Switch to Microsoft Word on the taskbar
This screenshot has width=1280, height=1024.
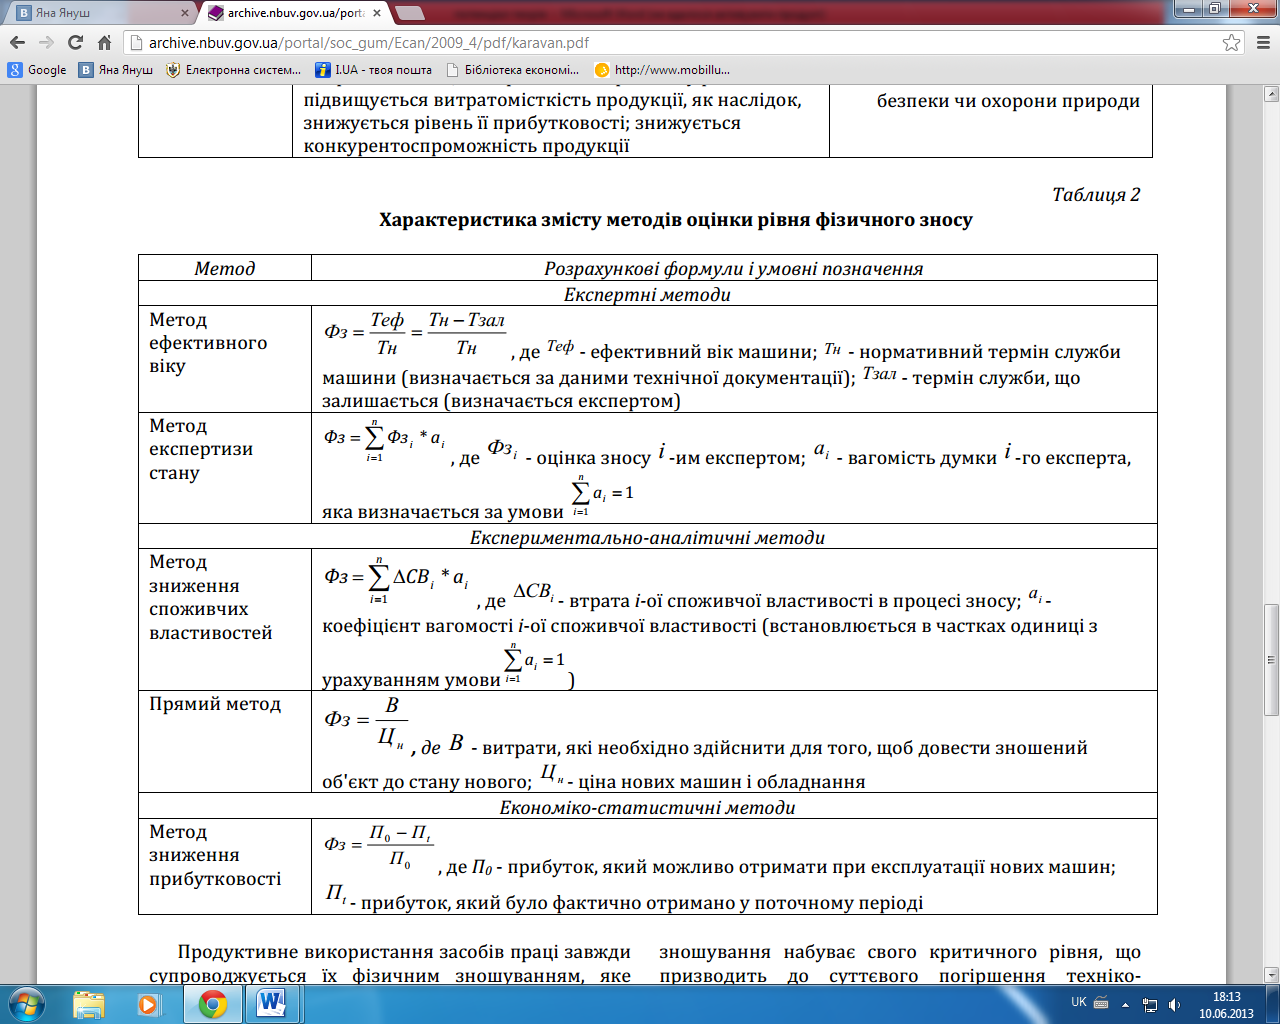pyautogui.click(x=272, y=1003)
